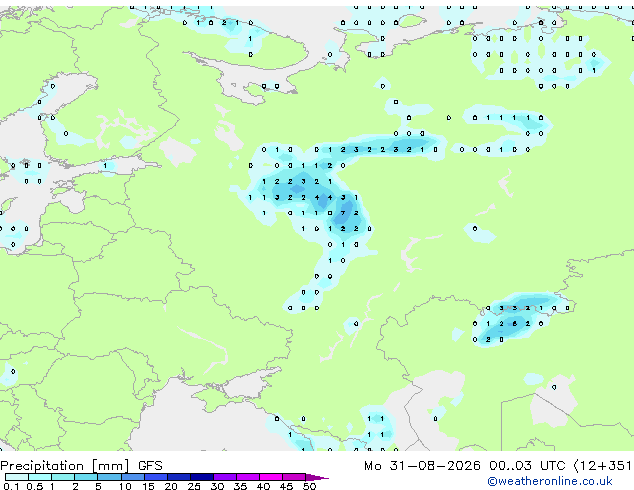
Task: Click the legend label "25"
Action: 194,486
